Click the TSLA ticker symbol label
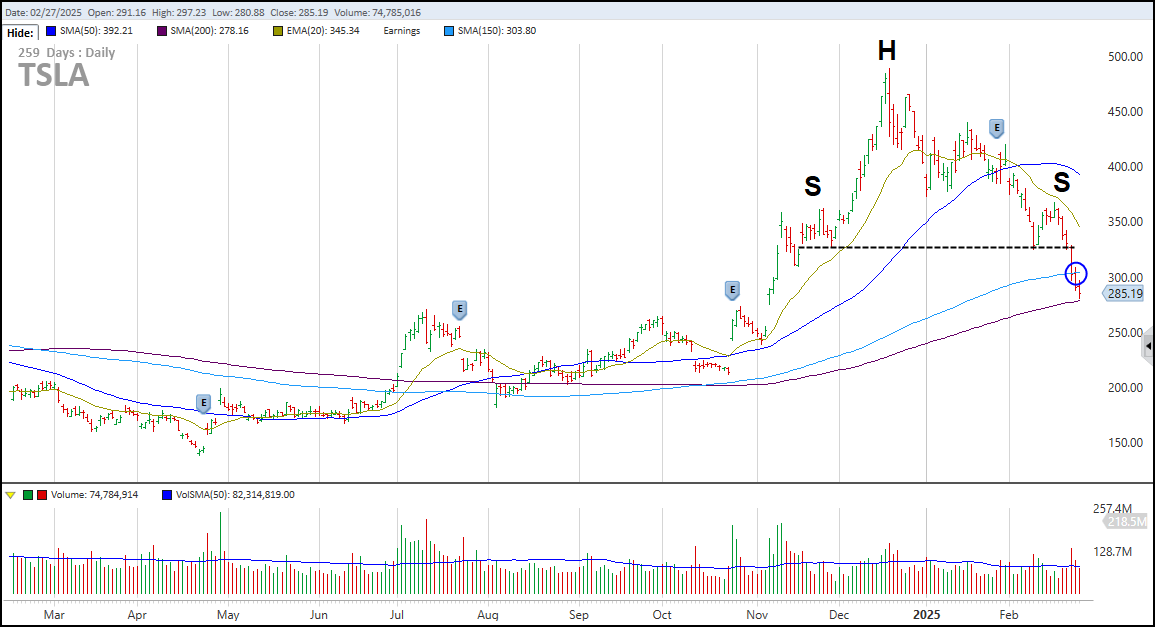This screenshot has height=627, width=1155. pyautogui.click(x=53, y=75)
